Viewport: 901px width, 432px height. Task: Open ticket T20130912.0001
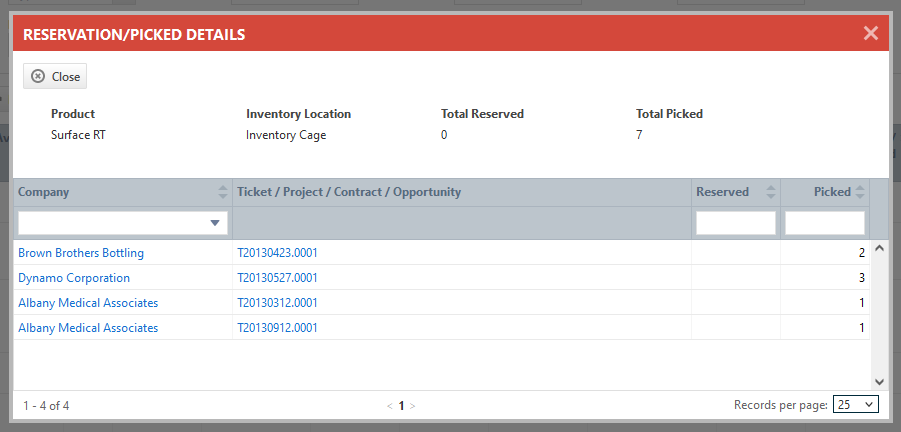pyautogui.click(x=277, y=328)
